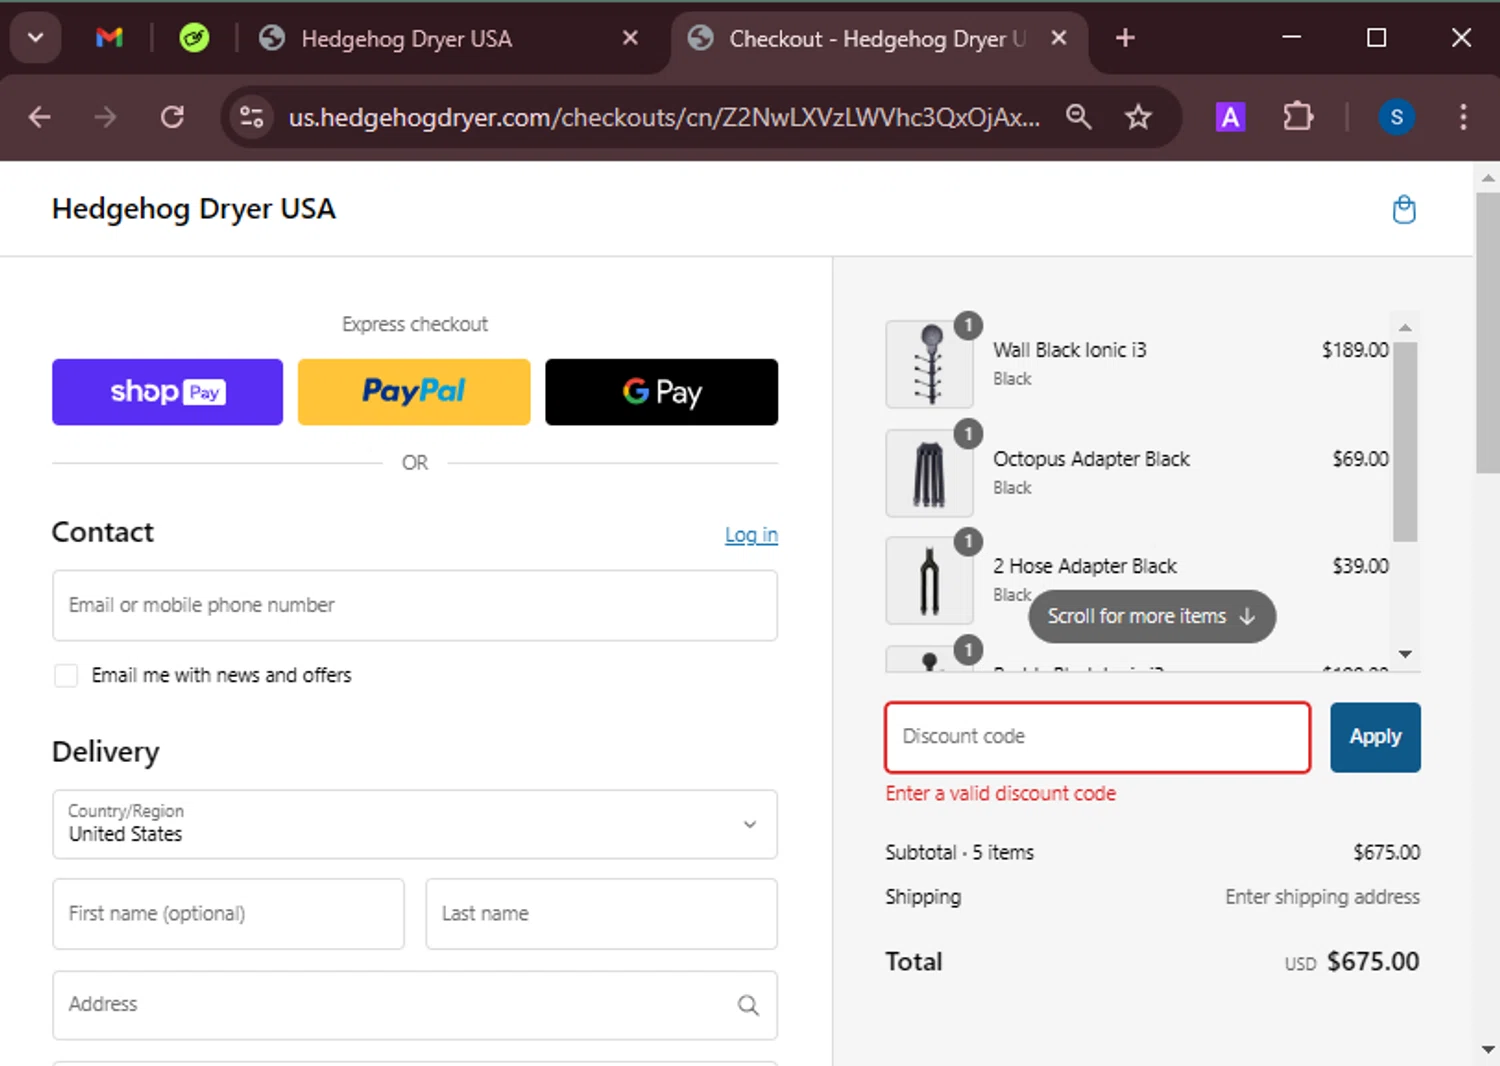
Task: Open the Chrome three-dot menu
Action: coord(1463,117)
